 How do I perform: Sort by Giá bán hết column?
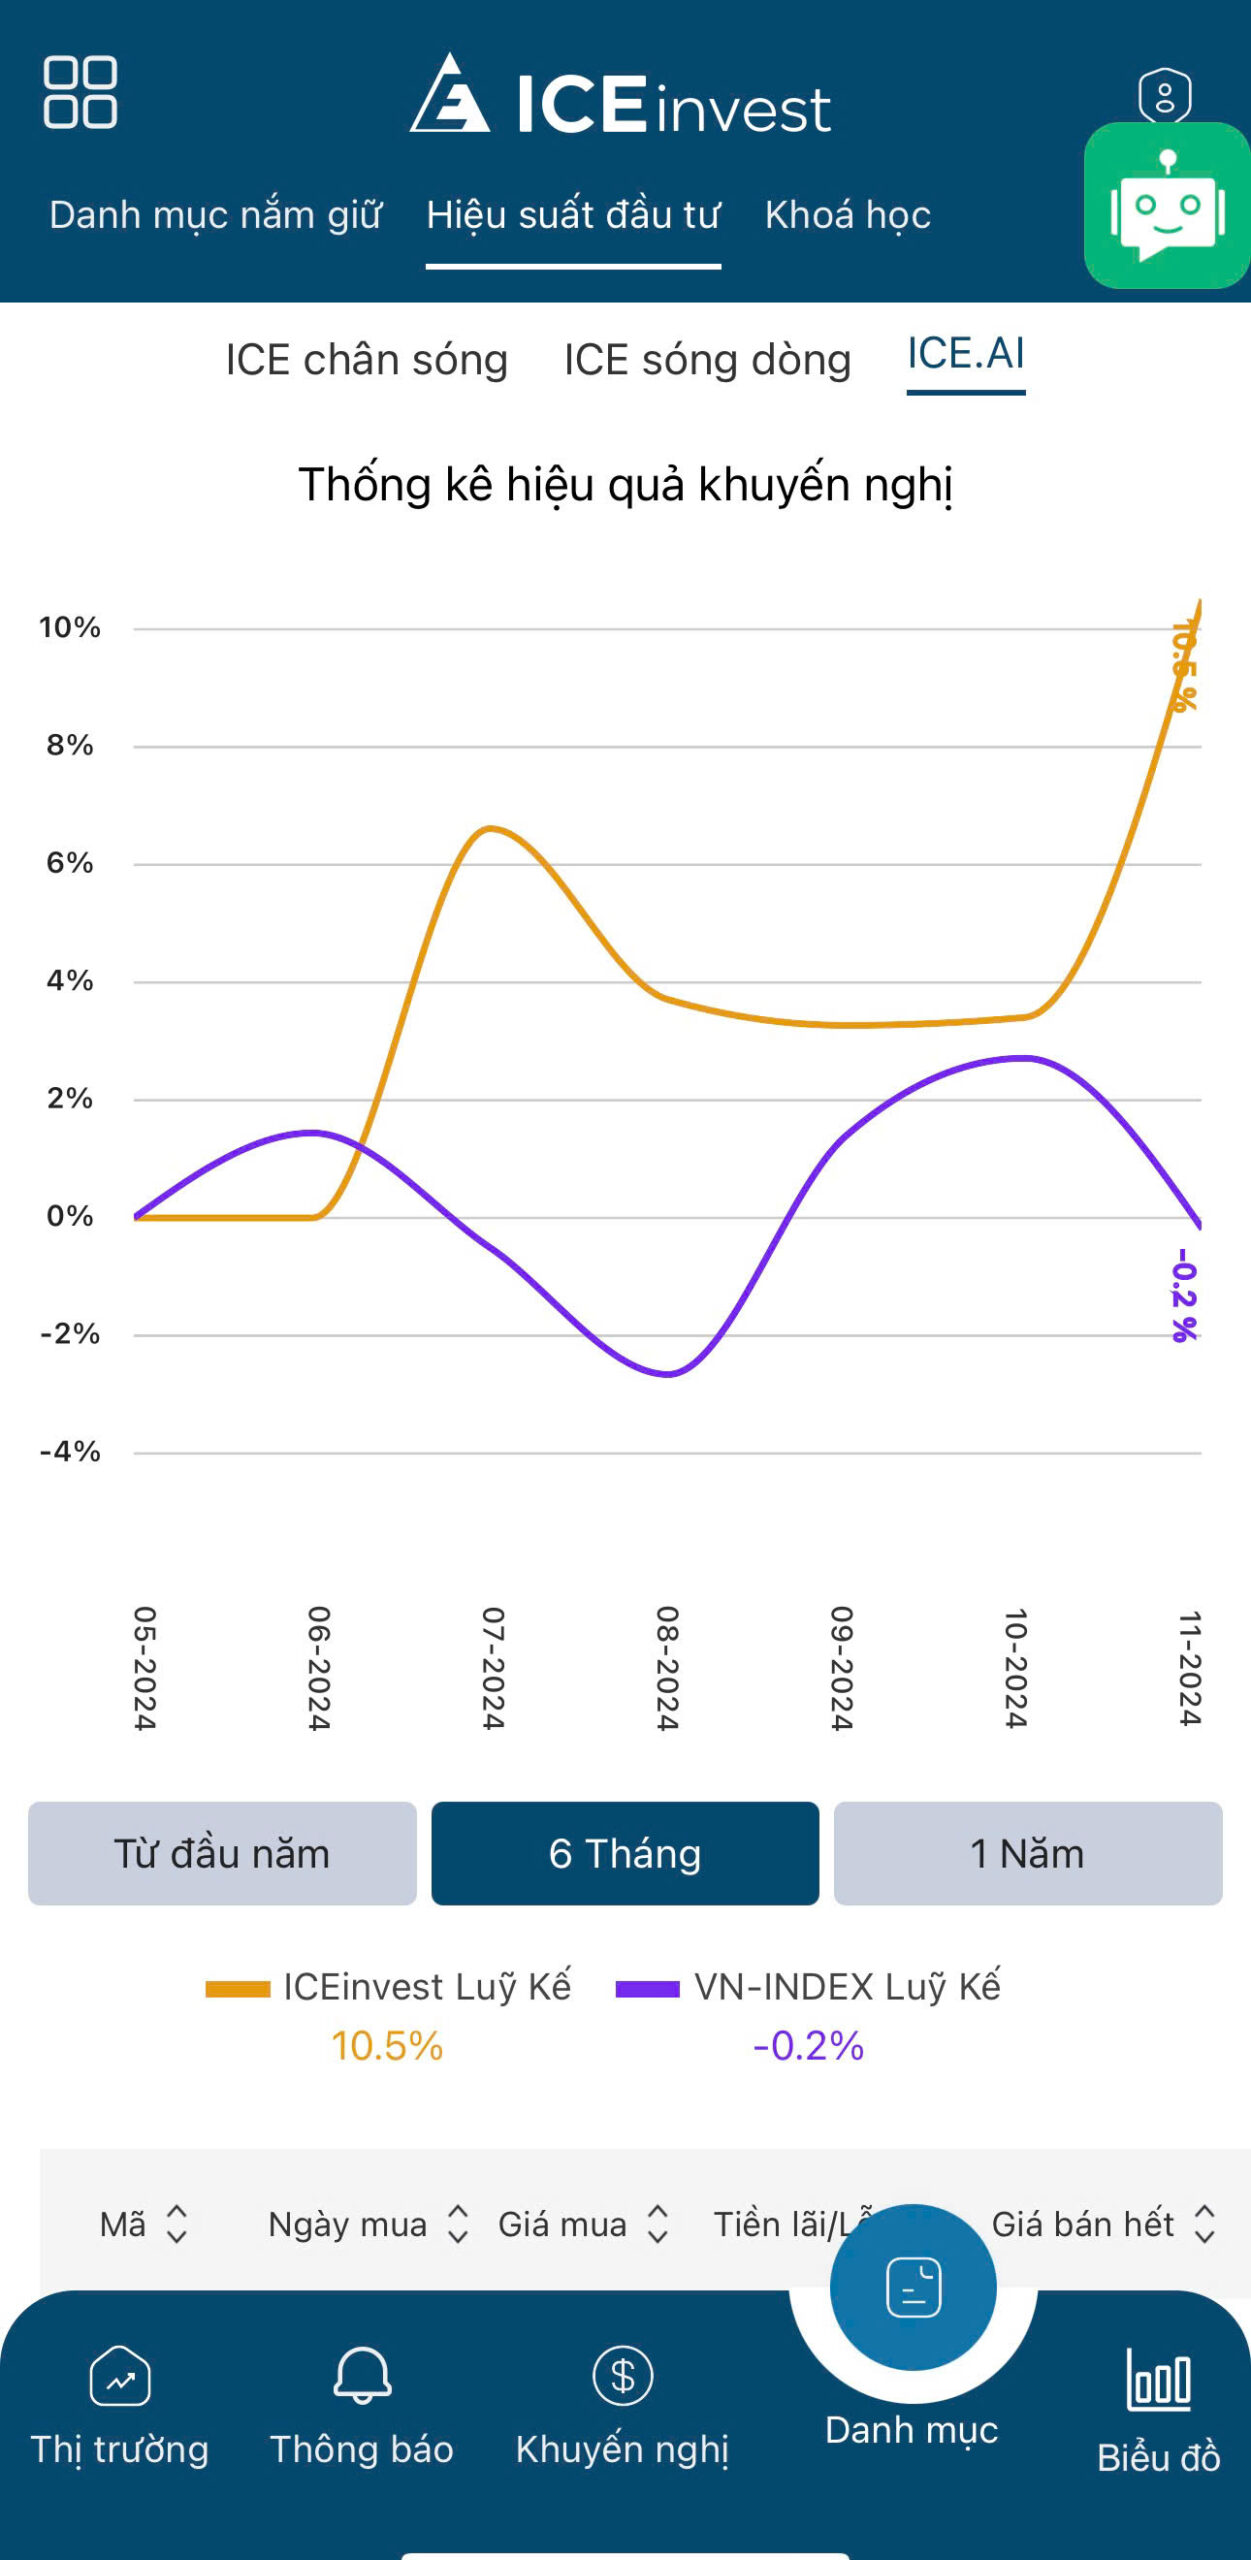[1205, 2224]
